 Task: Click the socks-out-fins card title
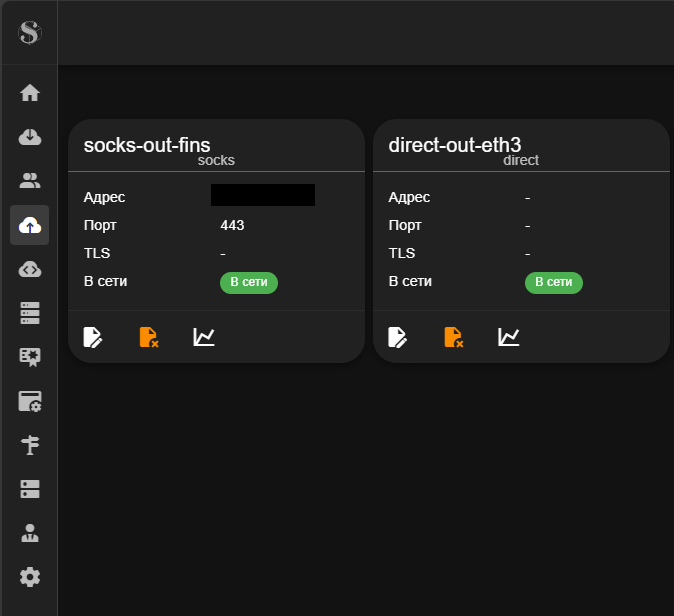(147, 144)
